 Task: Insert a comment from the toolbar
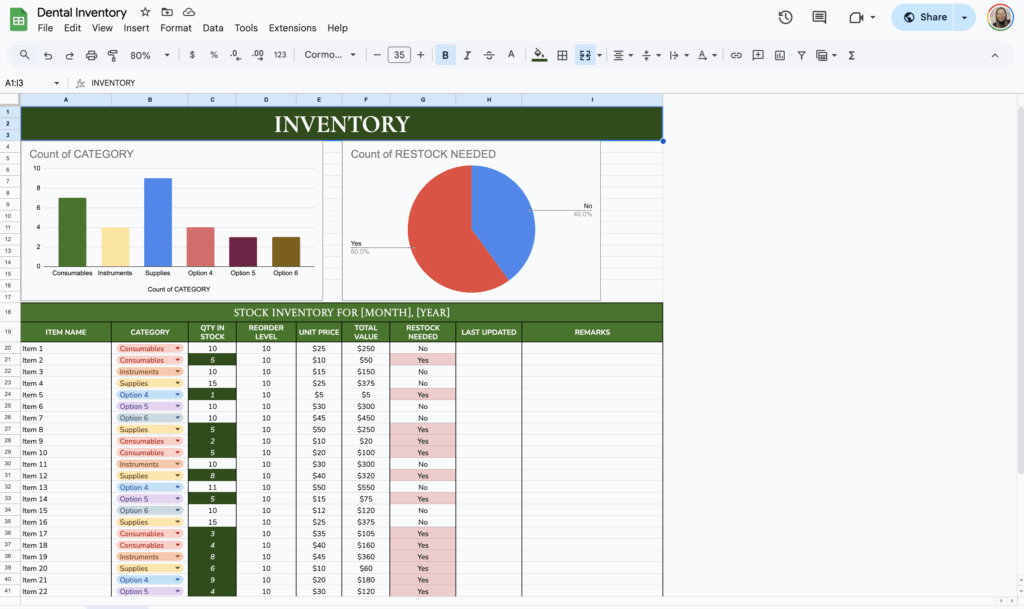coord(758,56)
